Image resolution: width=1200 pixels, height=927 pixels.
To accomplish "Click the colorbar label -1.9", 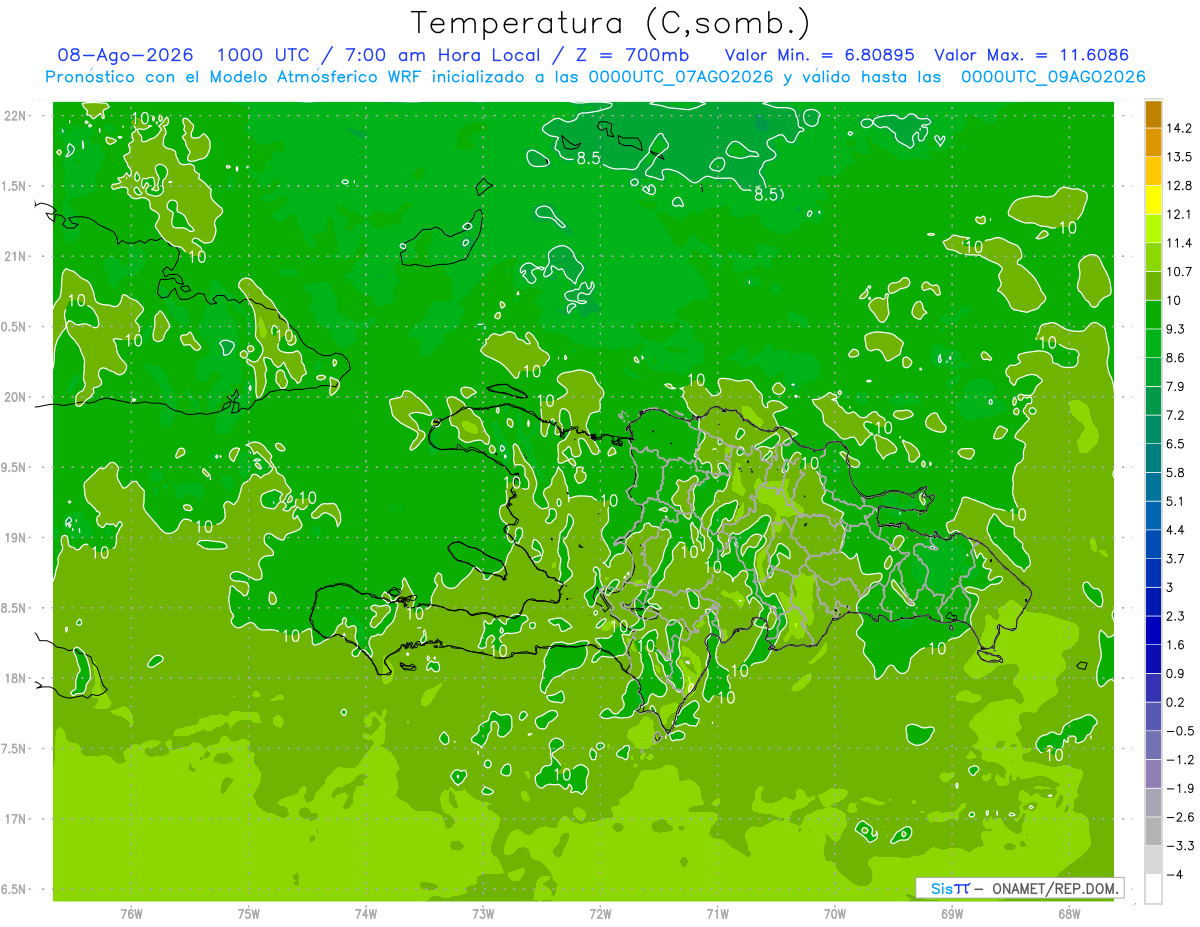I will [x=1180, y=788].
